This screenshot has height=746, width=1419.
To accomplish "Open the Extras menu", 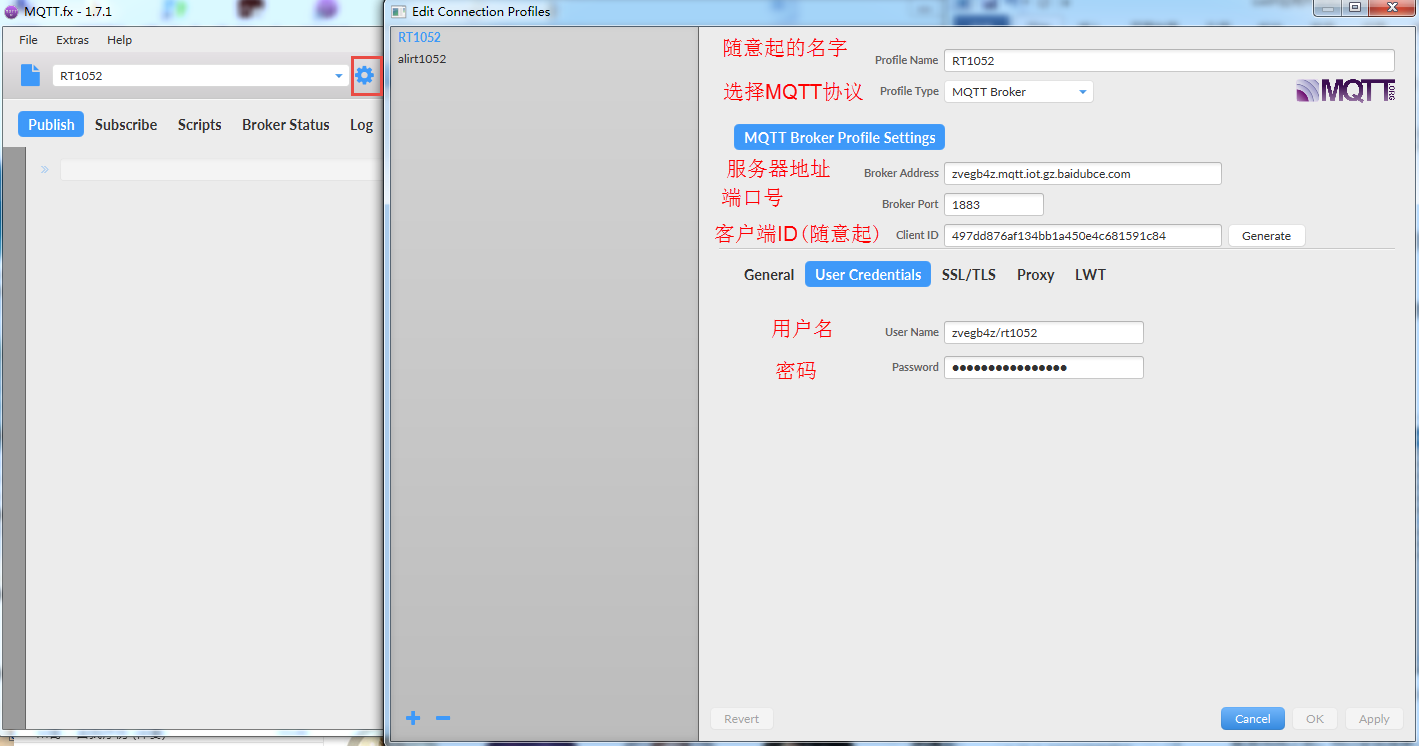I will click(72, 40).
